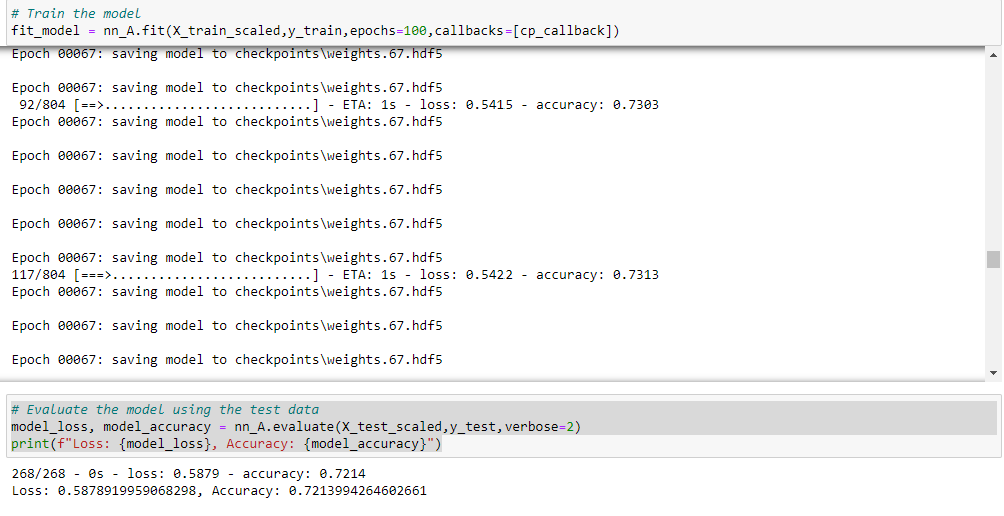The width and height of the screenshot is (1004, 516).
Task: Click 'loss: 0.5415' in training output
Action: (x=466, y=104)
